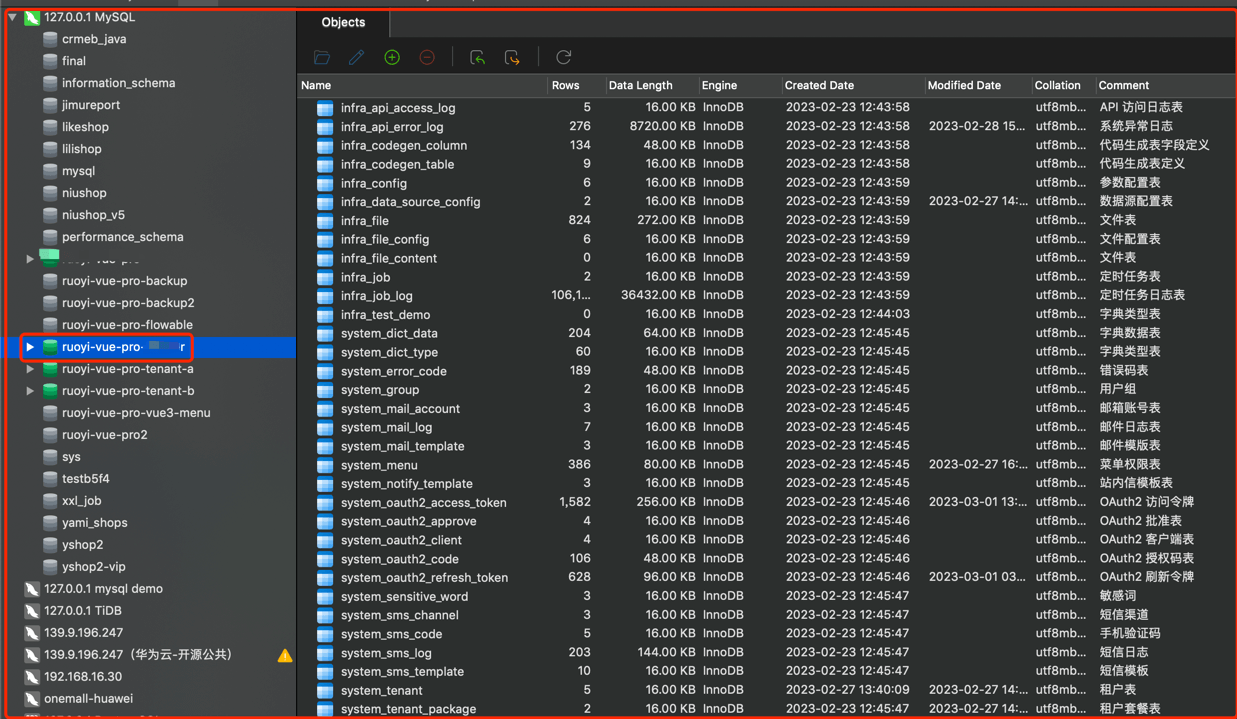
Task: Select the infra_api_error_log table row
Action: [391, 127]
